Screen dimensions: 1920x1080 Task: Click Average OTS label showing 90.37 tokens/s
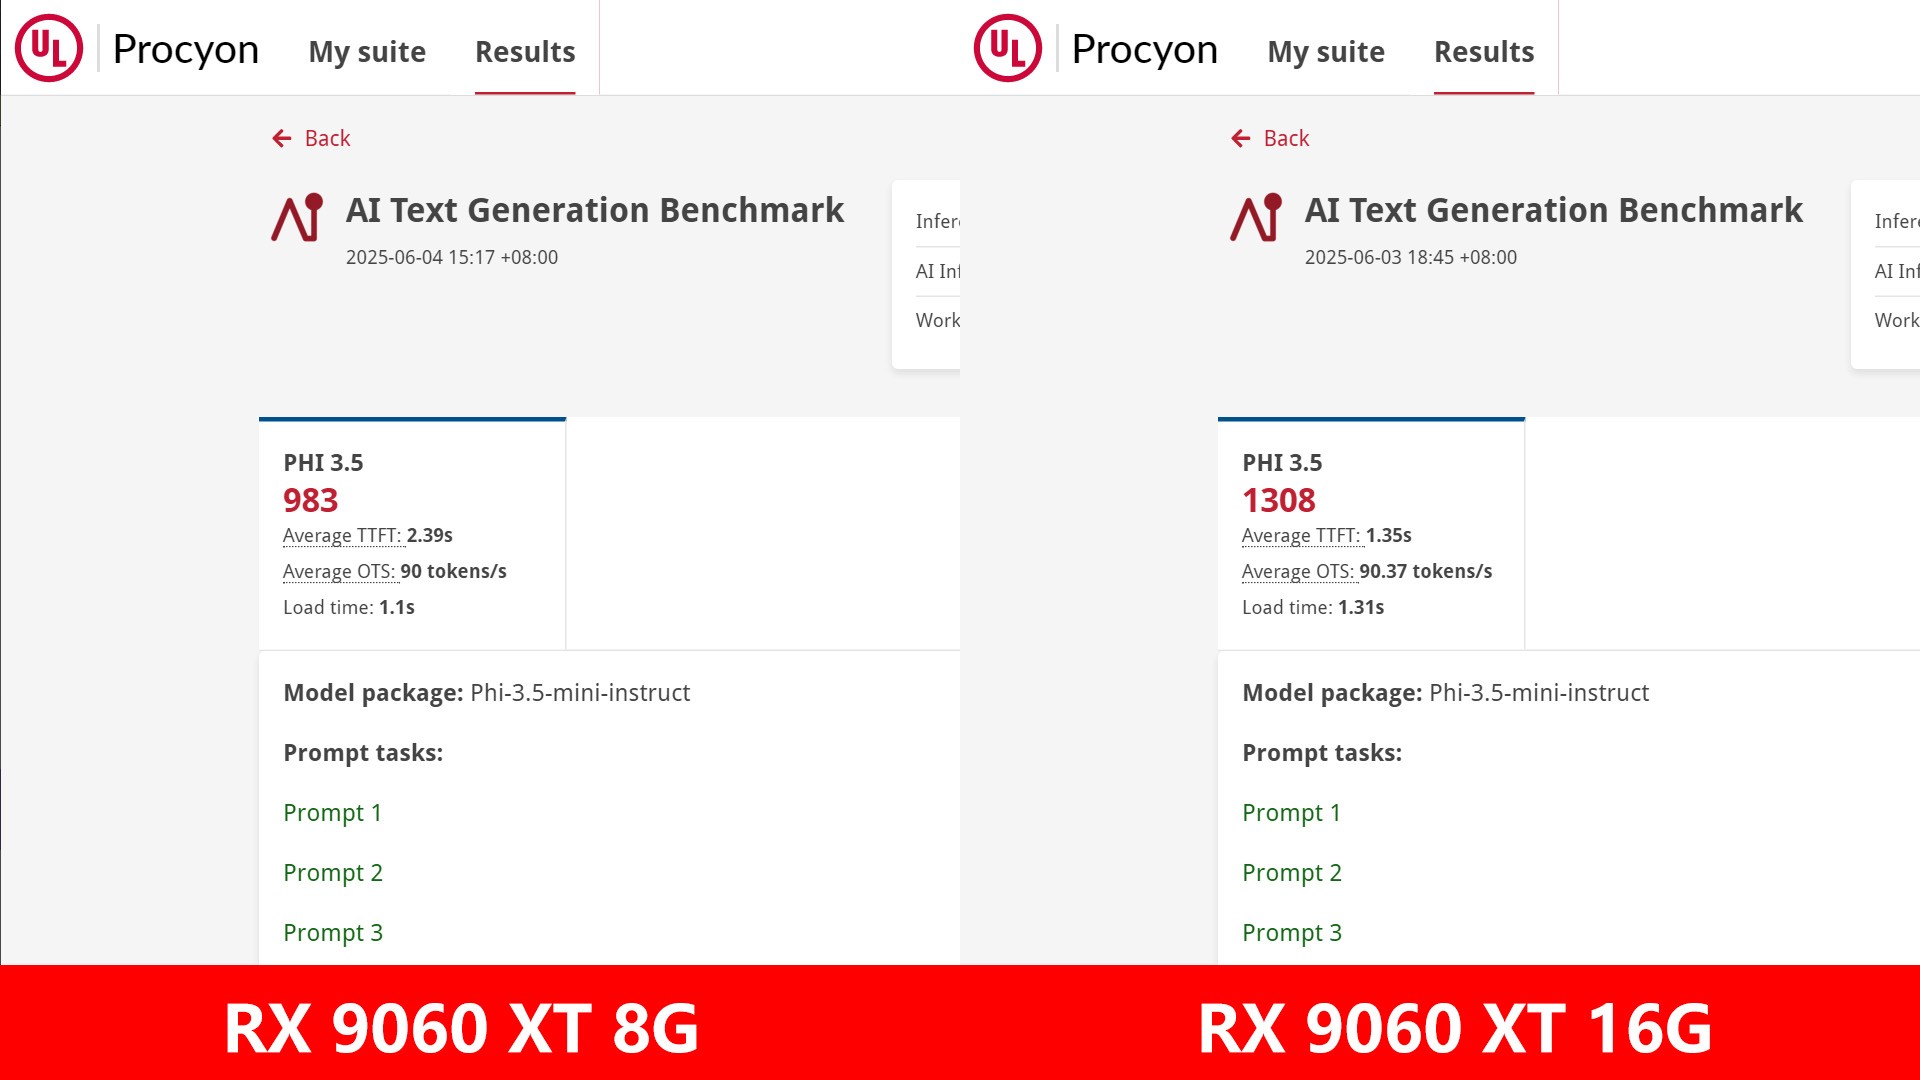(1298, 572)
